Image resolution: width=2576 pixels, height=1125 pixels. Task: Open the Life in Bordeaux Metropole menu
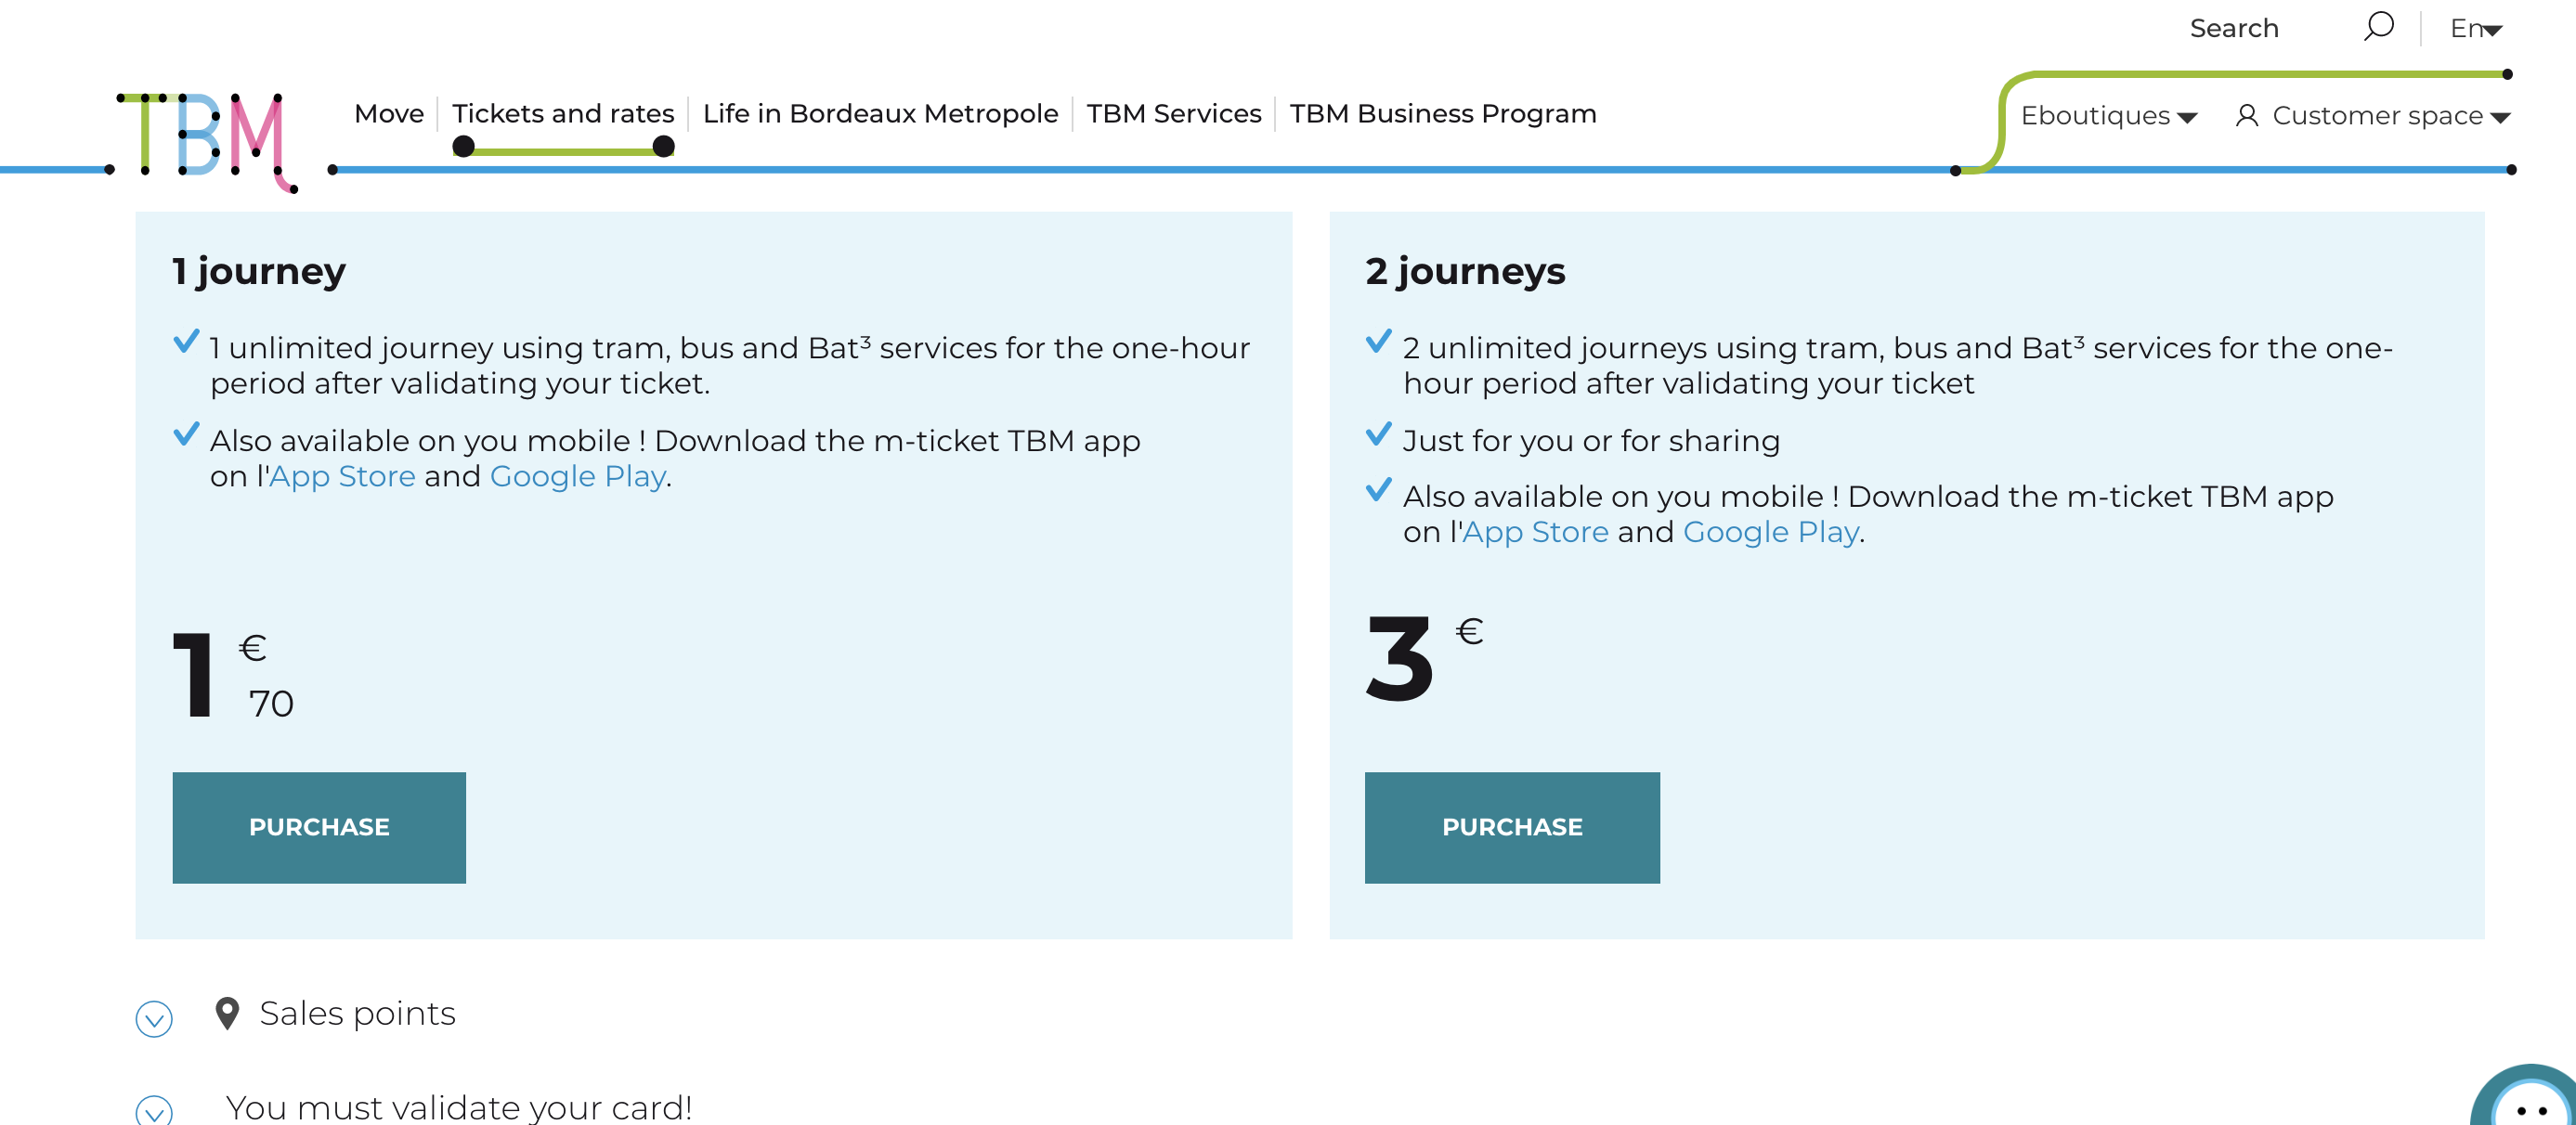(x=880, y=114)
